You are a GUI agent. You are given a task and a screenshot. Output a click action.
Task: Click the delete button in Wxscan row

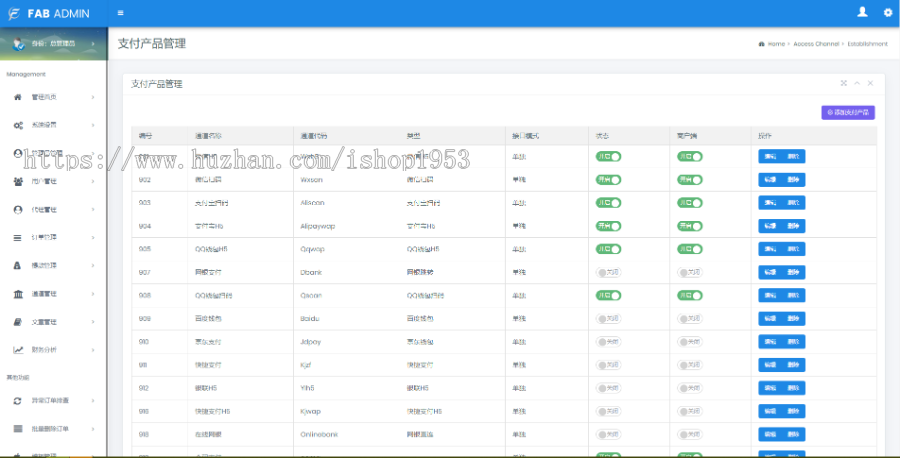pyautogui.click(x=793, y=180)
